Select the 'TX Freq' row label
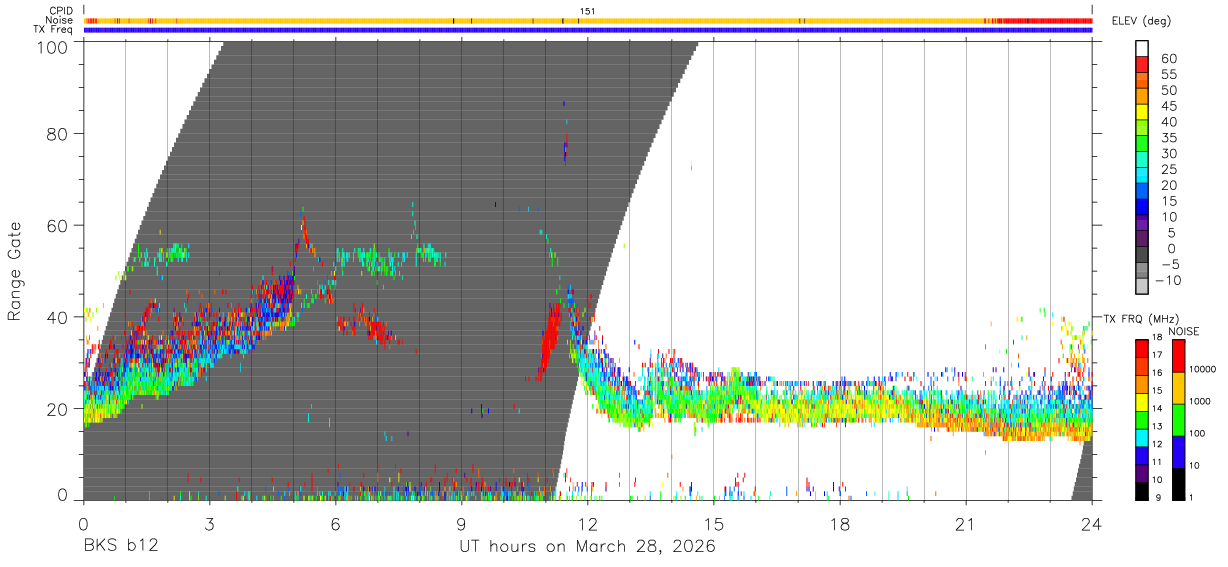 pos(53,30)
